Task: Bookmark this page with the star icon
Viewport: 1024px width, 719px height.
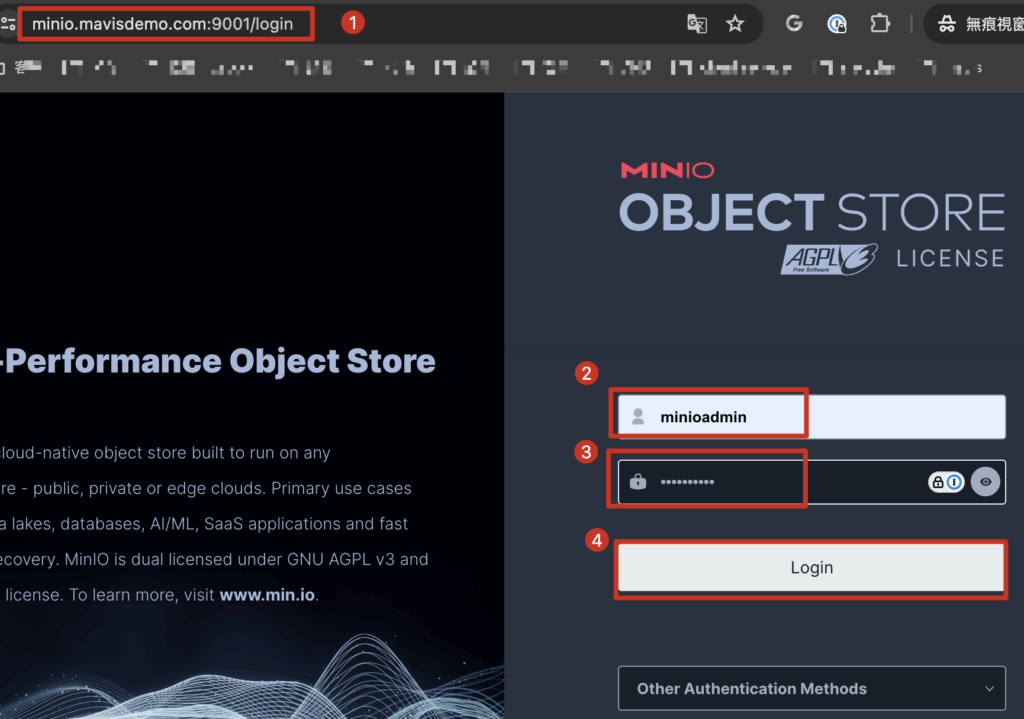Action: coord(735,24)
